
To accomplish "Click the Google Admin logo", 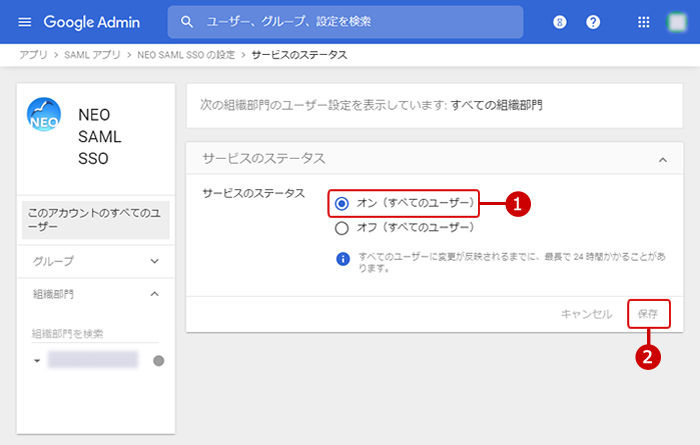I will click(92, 22).
